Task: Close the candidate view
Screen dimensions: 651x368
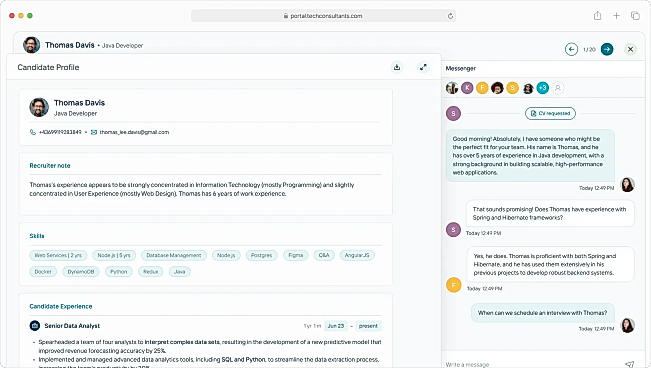Action: (630, 49)
